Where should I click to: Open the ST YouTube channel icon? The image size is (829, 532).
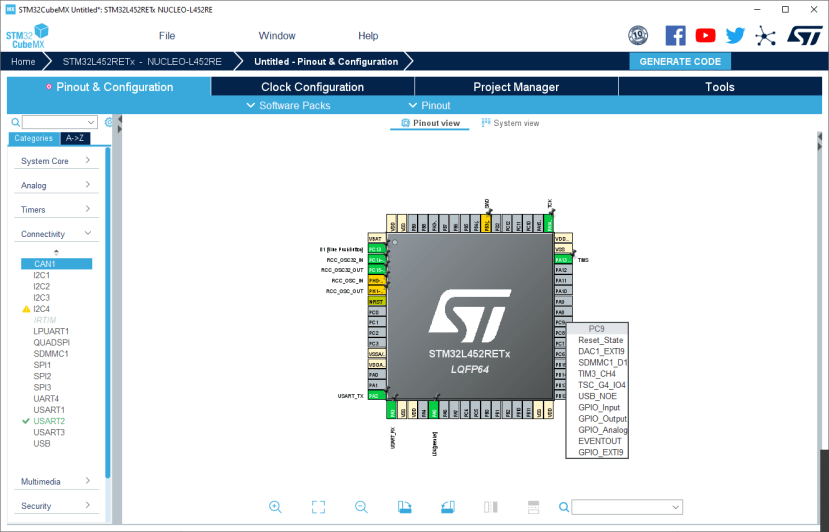click(x=705, y=35)
